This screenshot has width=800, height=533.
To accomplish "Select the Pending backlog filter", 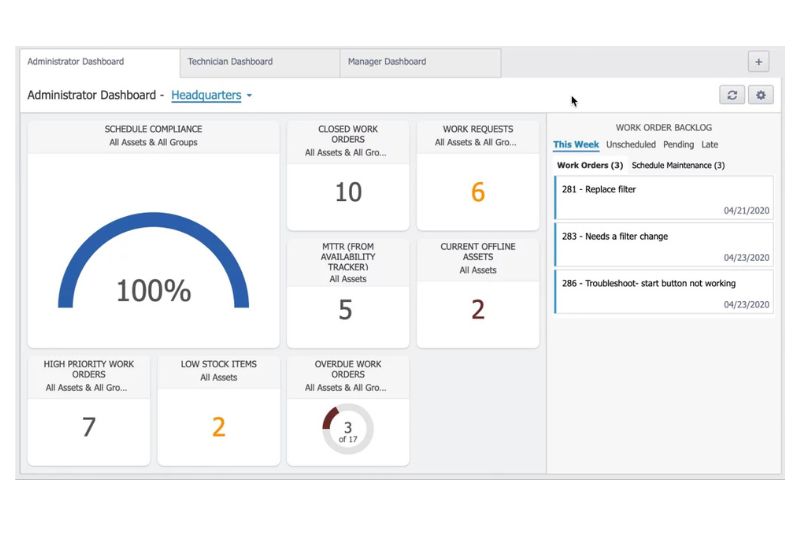I will (x=678, y=145).
